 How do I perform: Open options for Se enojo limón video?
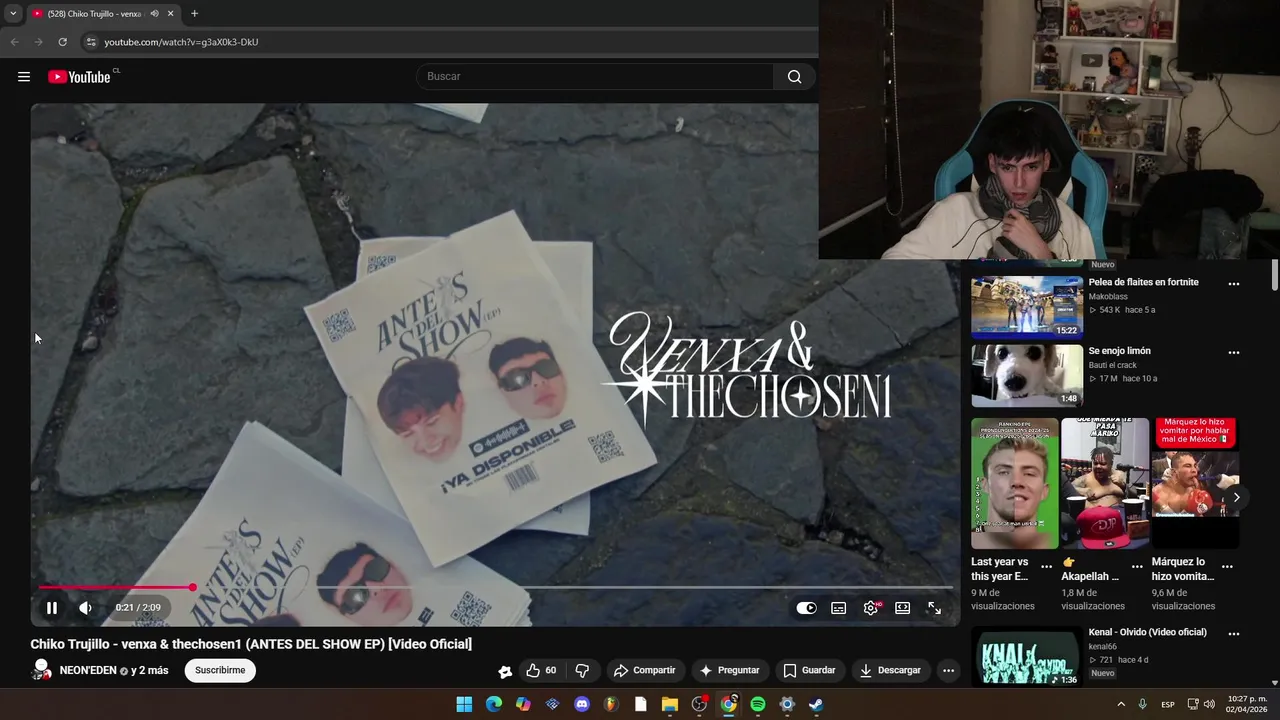[1234, 352]
